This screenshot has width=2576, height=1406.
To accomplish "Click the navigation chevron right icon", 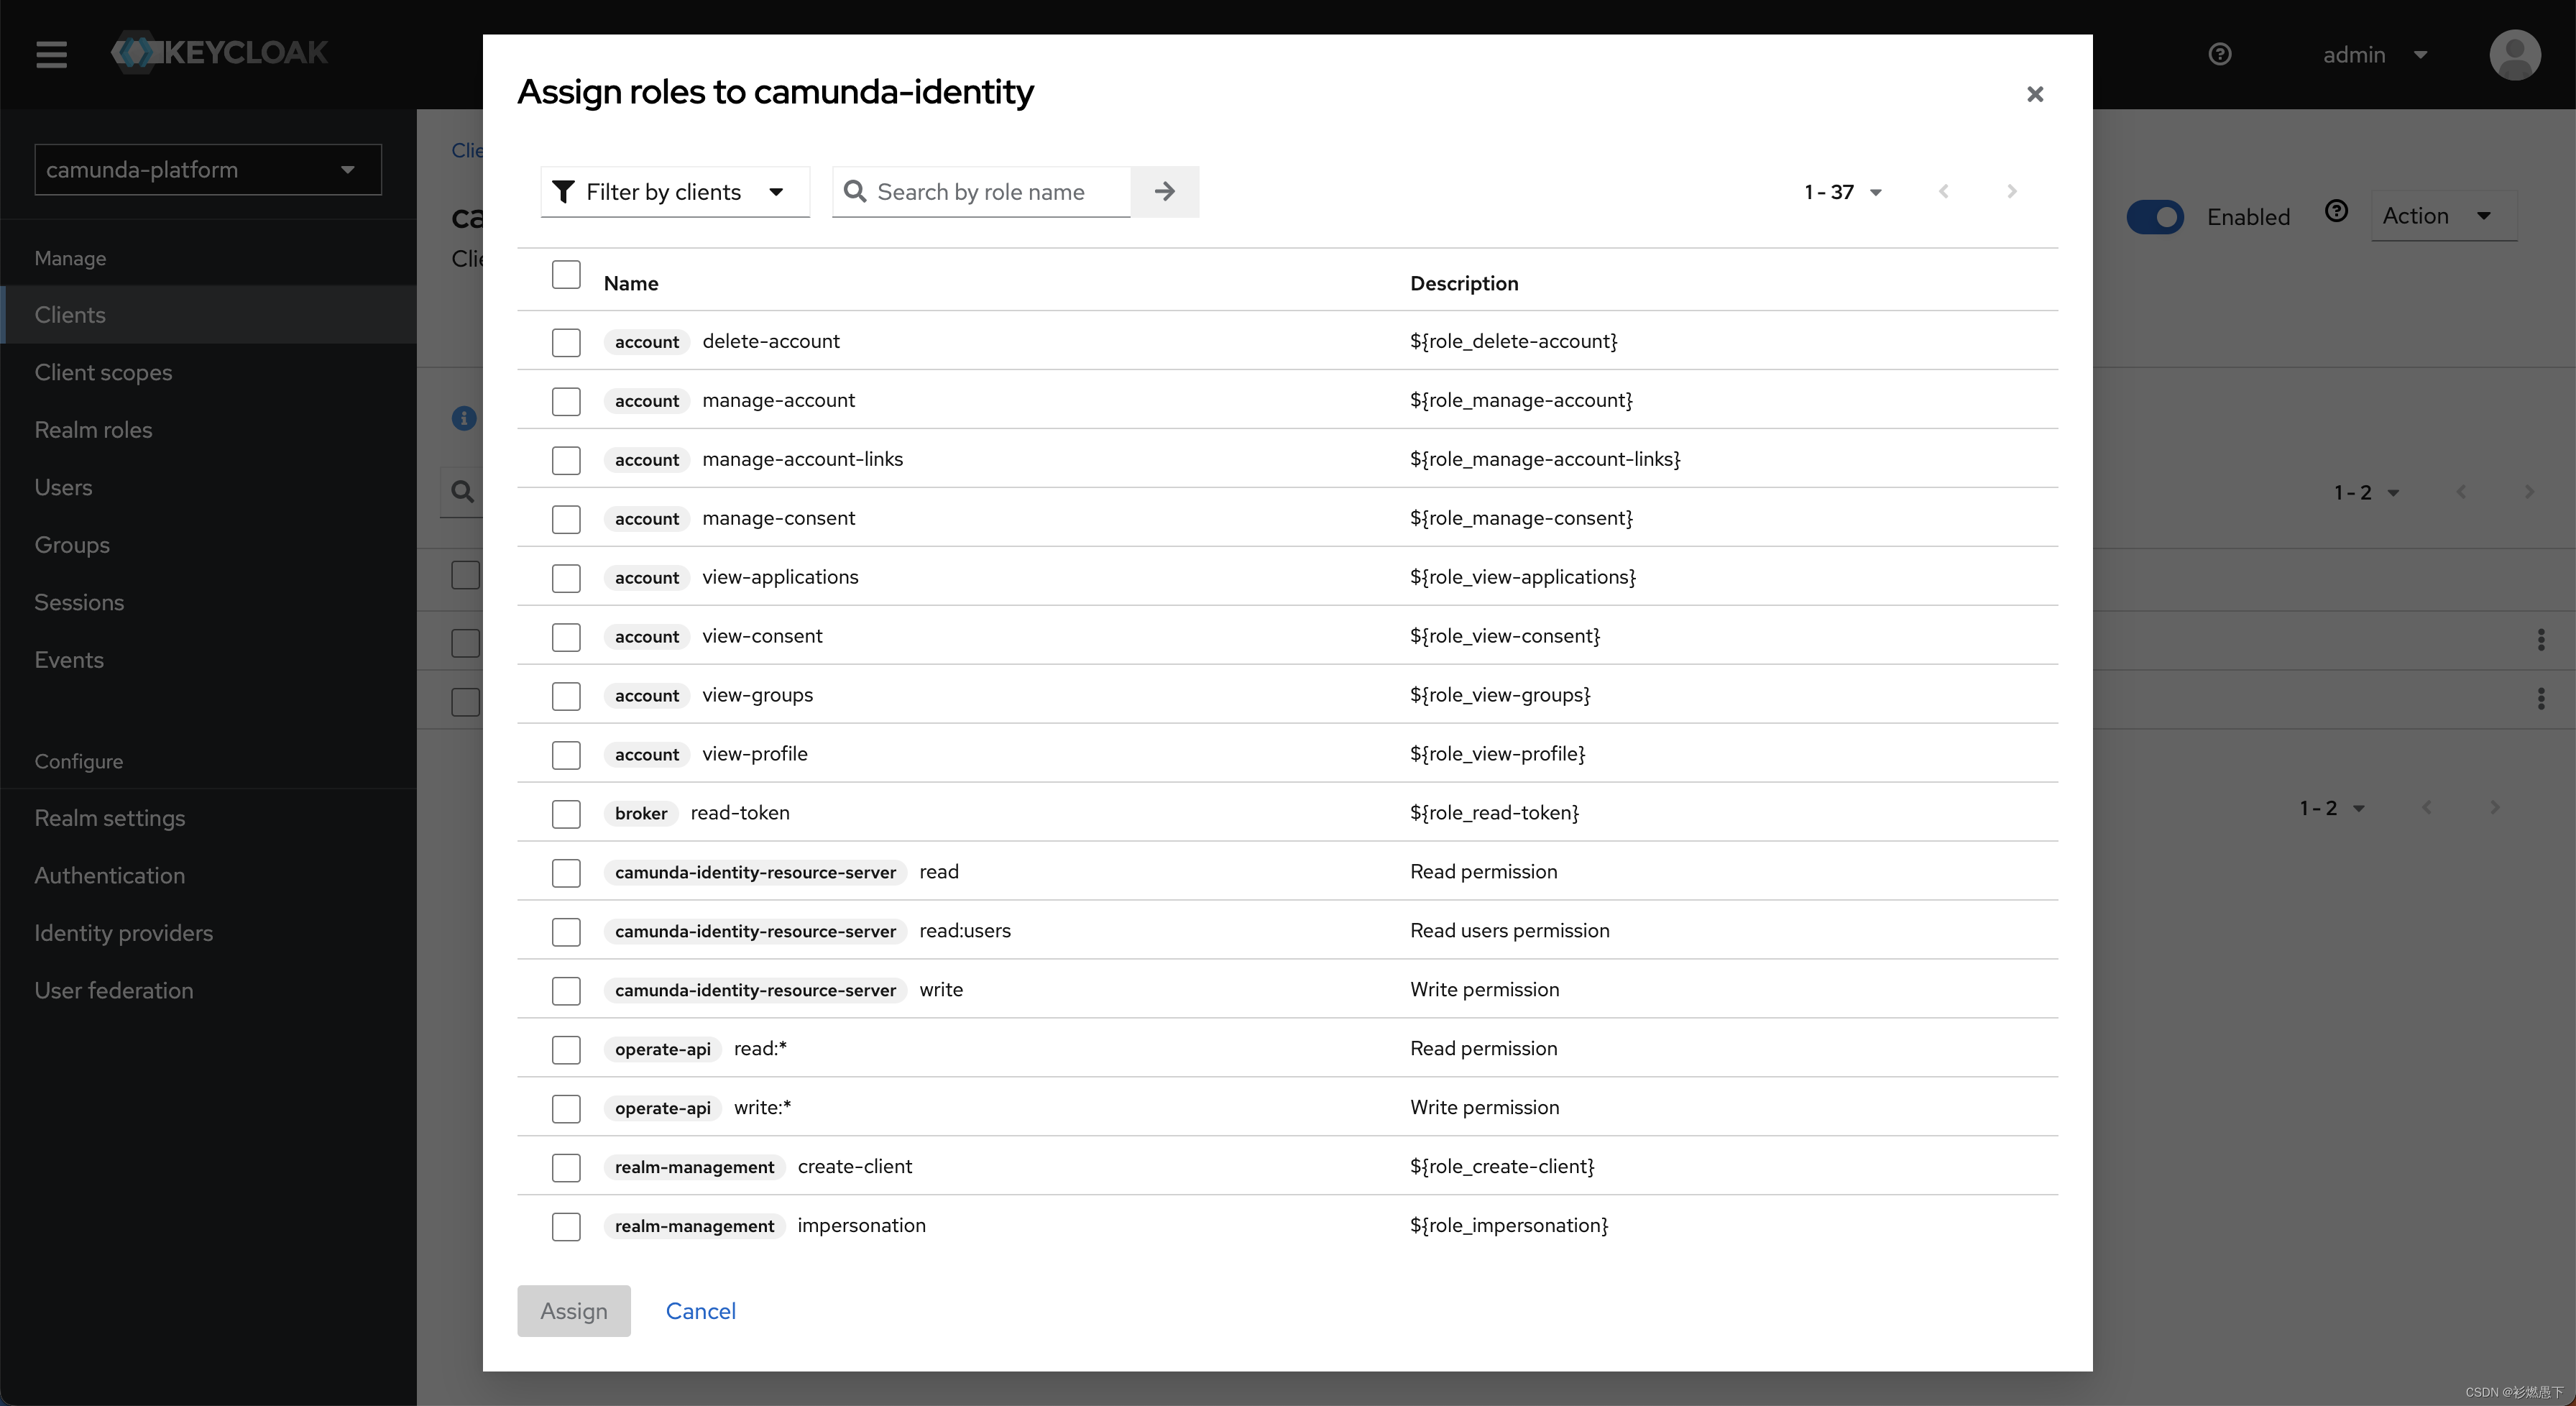I will (x=2012, y=190).
